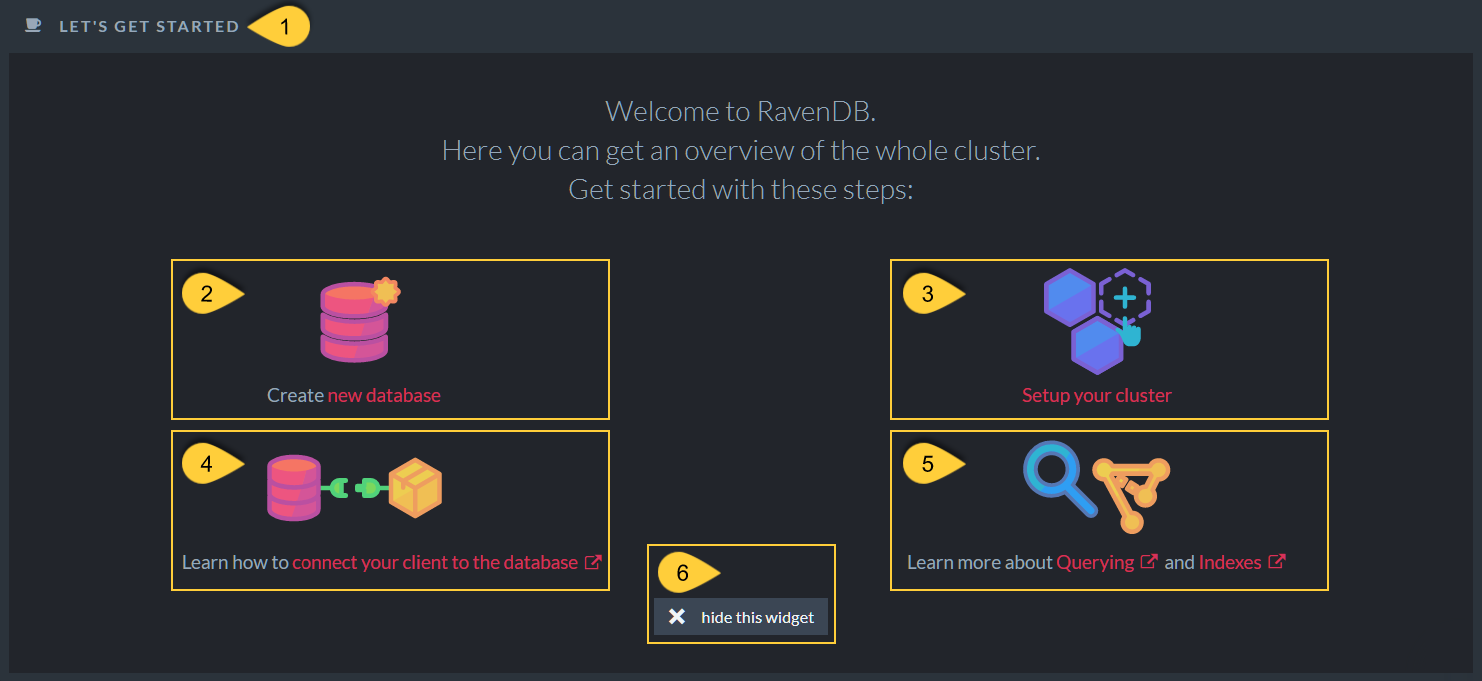Click the hexagon cluster setup icon
The image size is (1482, 681).
[1098, 320]
